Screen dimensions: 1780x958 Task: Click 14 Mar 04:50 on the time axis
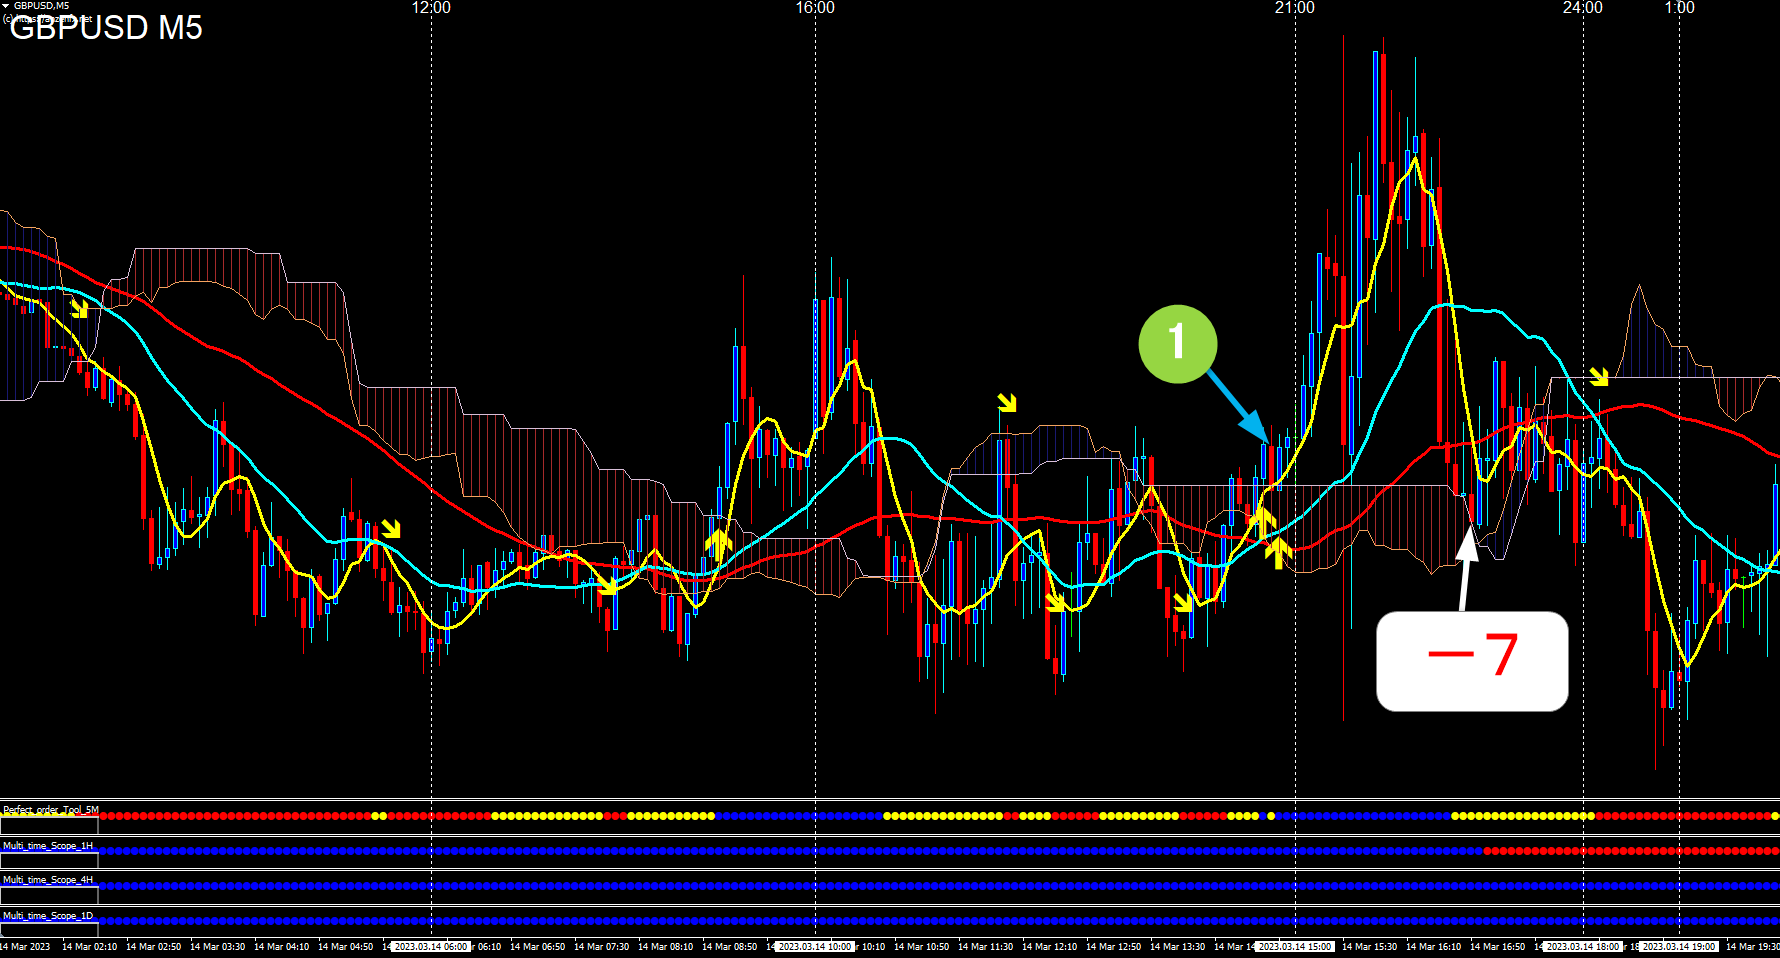point(345,947)
